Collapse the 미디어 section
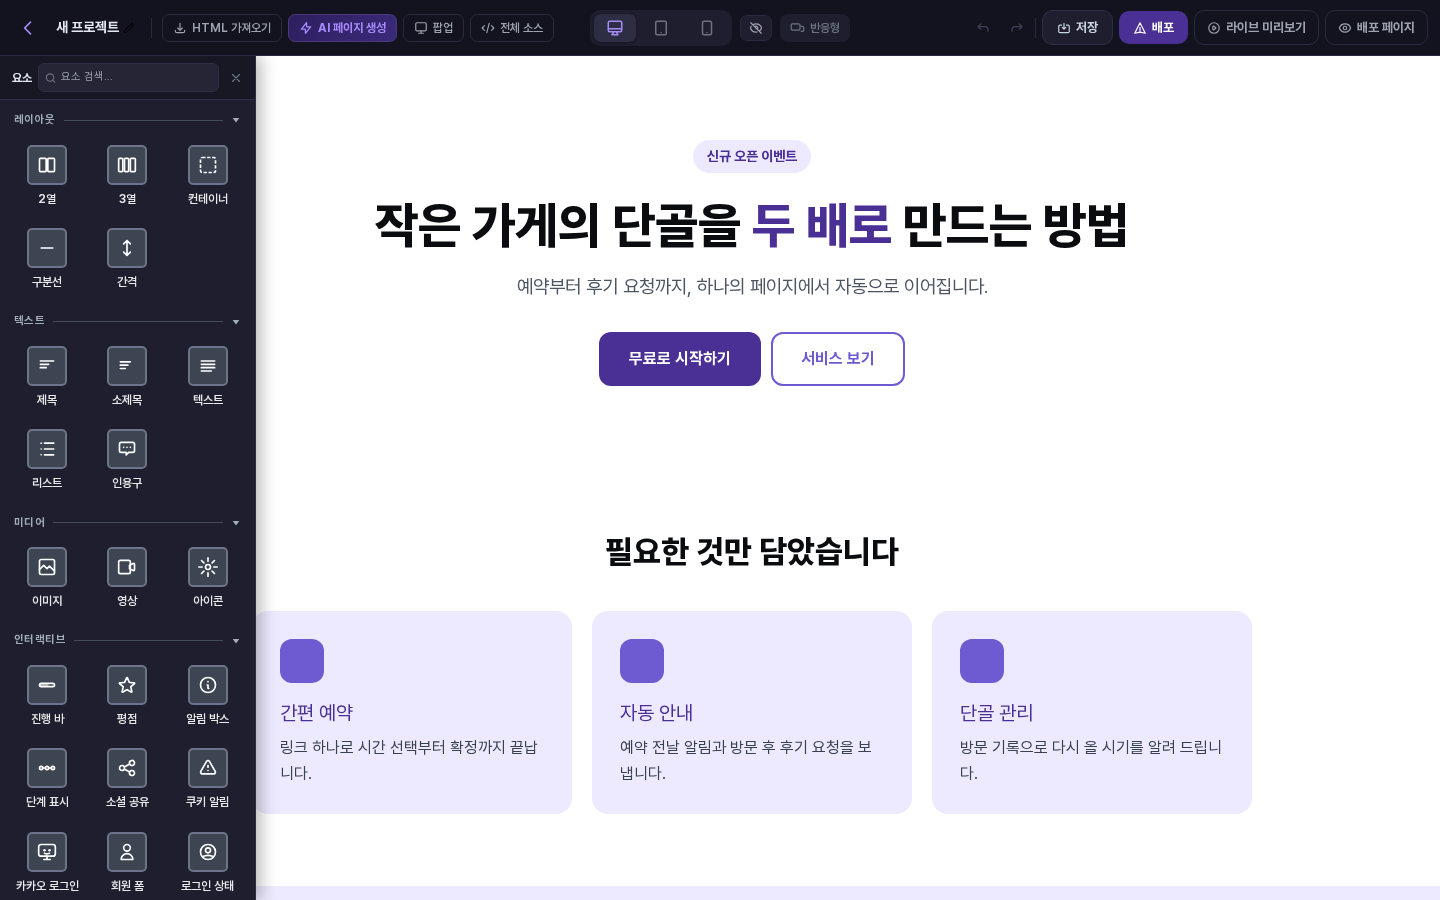The height and width of the screenshot is (900, 1440). pyautogui.click(x=236, y=523)
